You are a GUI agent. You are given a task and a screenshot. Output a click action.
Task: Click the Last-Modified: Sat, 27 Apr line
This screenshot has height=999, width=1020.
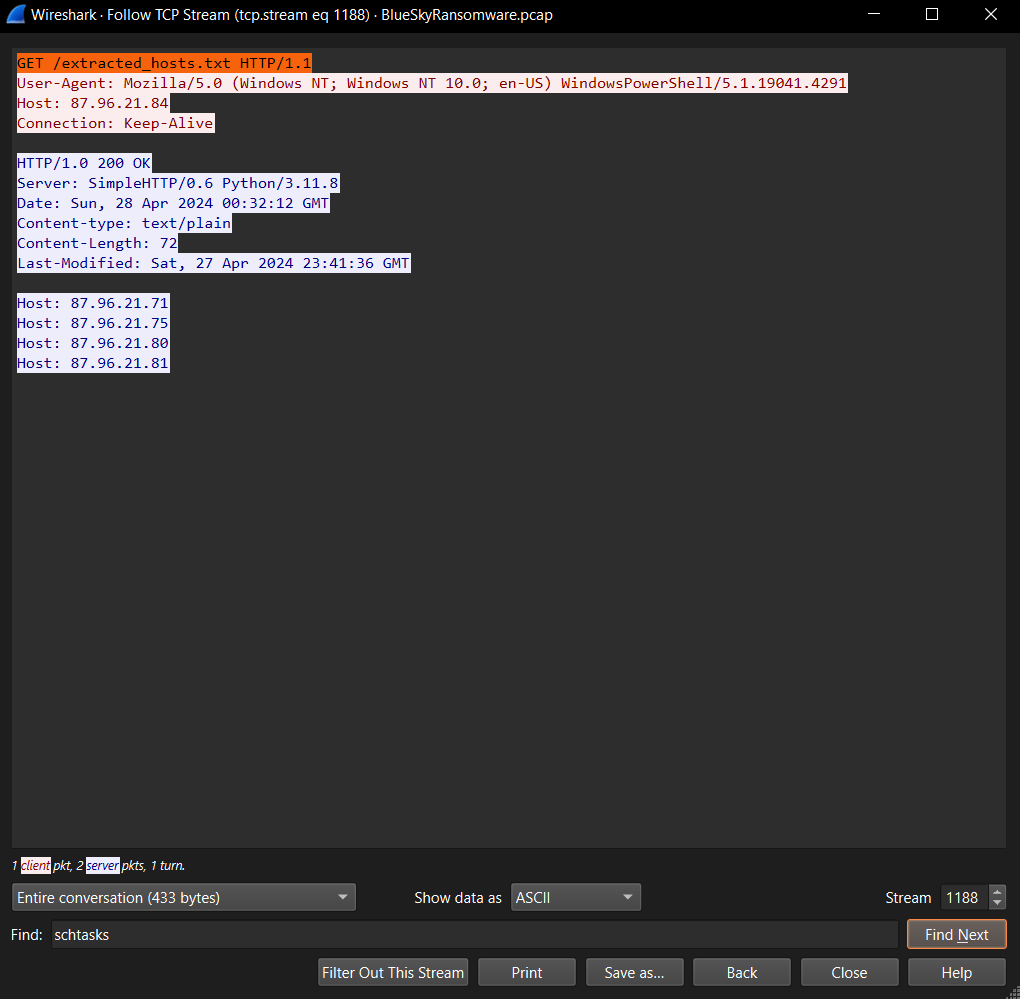[213, 263]
